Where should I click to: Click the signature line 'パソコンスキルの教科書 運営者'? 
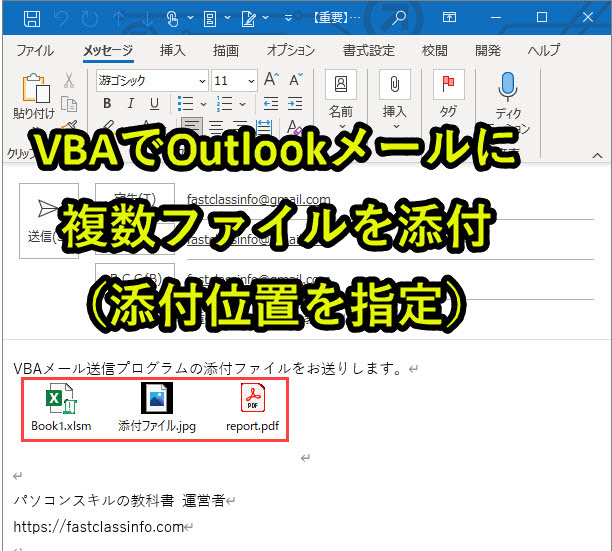click(119, 500)
